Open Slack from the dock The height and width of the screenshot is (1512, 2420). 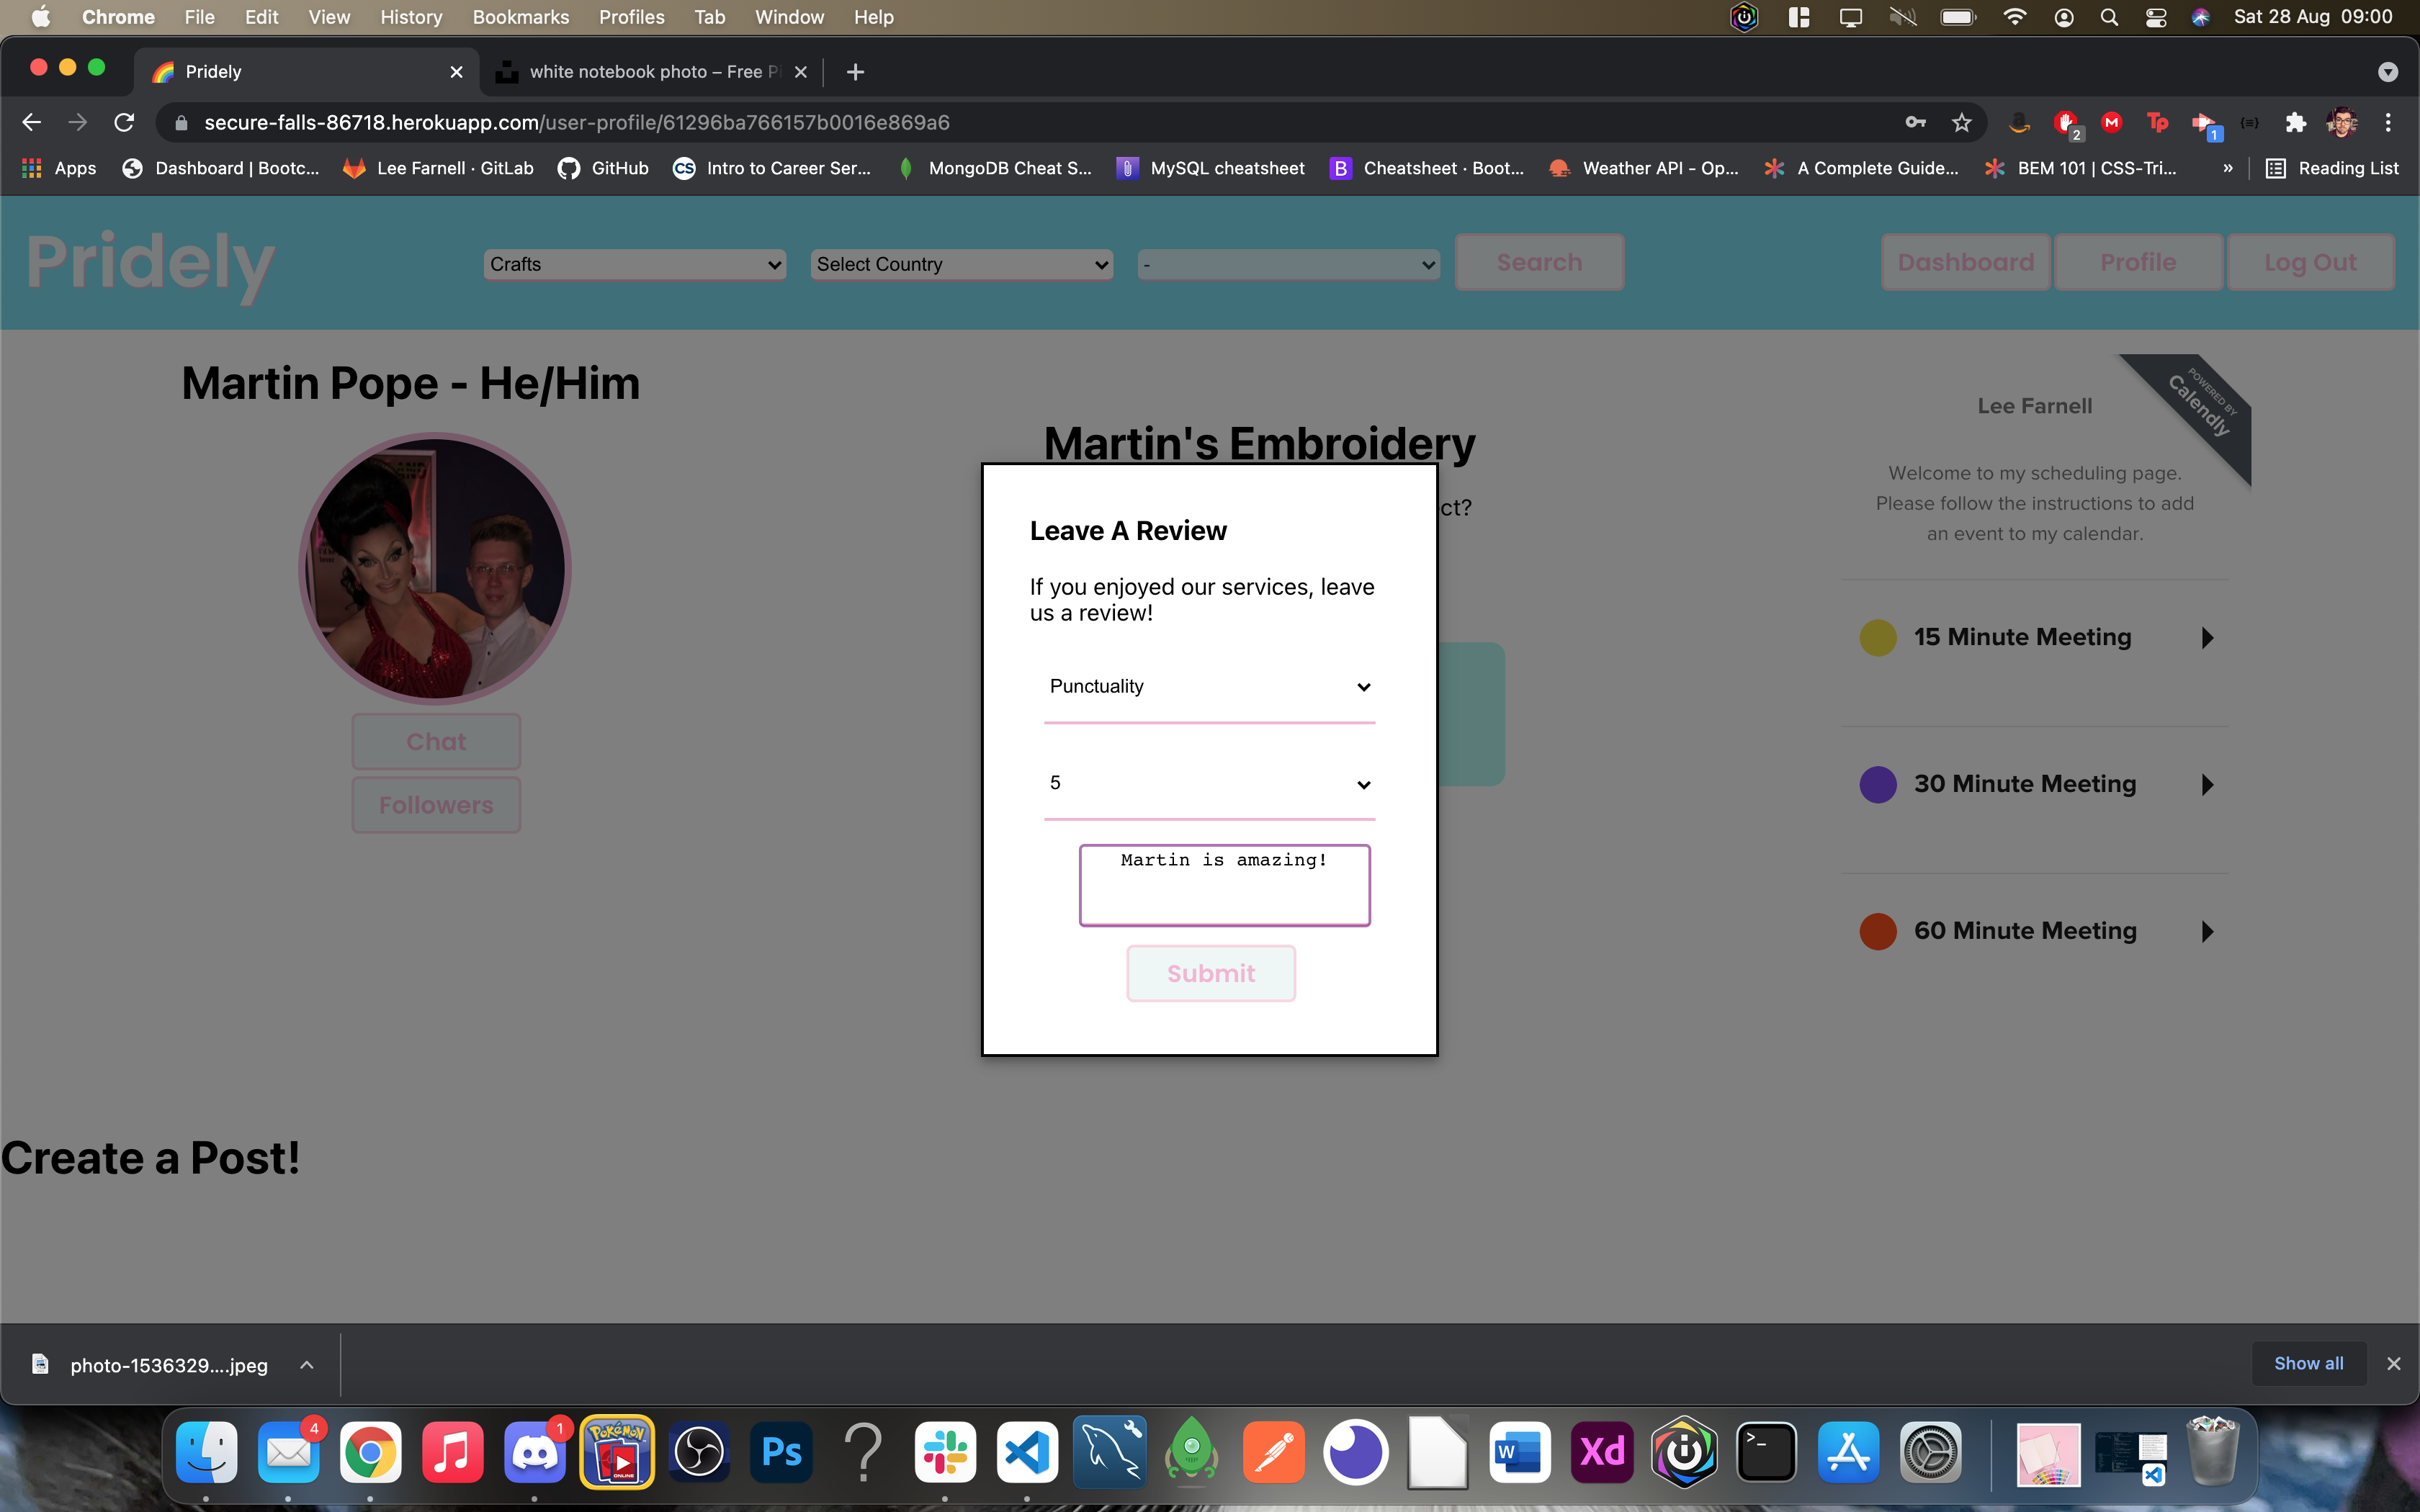click(x=945, y=1452)
